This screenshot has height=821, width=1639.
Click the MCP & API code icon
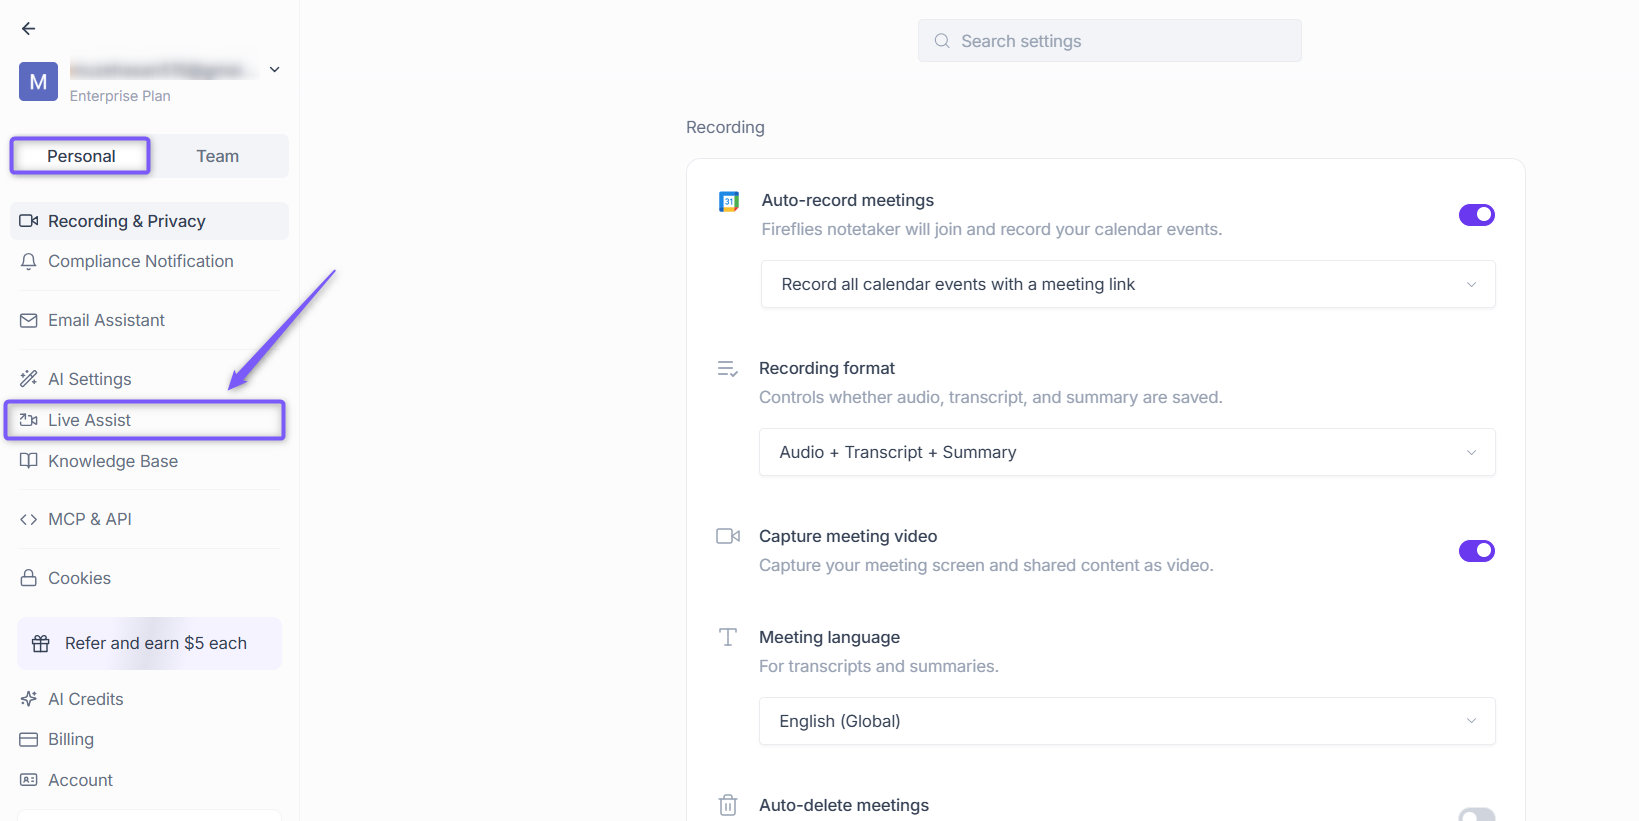tap(29, 519)
